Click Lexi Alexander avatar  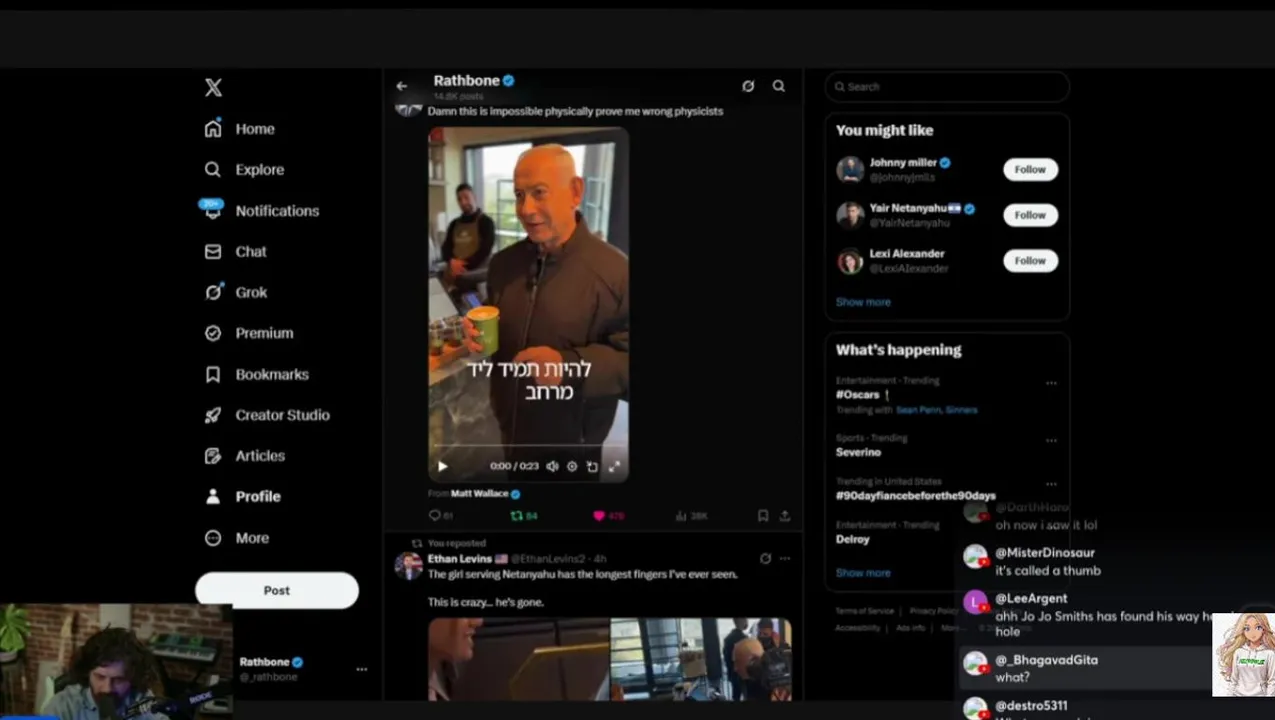click(x=850, y=261)
